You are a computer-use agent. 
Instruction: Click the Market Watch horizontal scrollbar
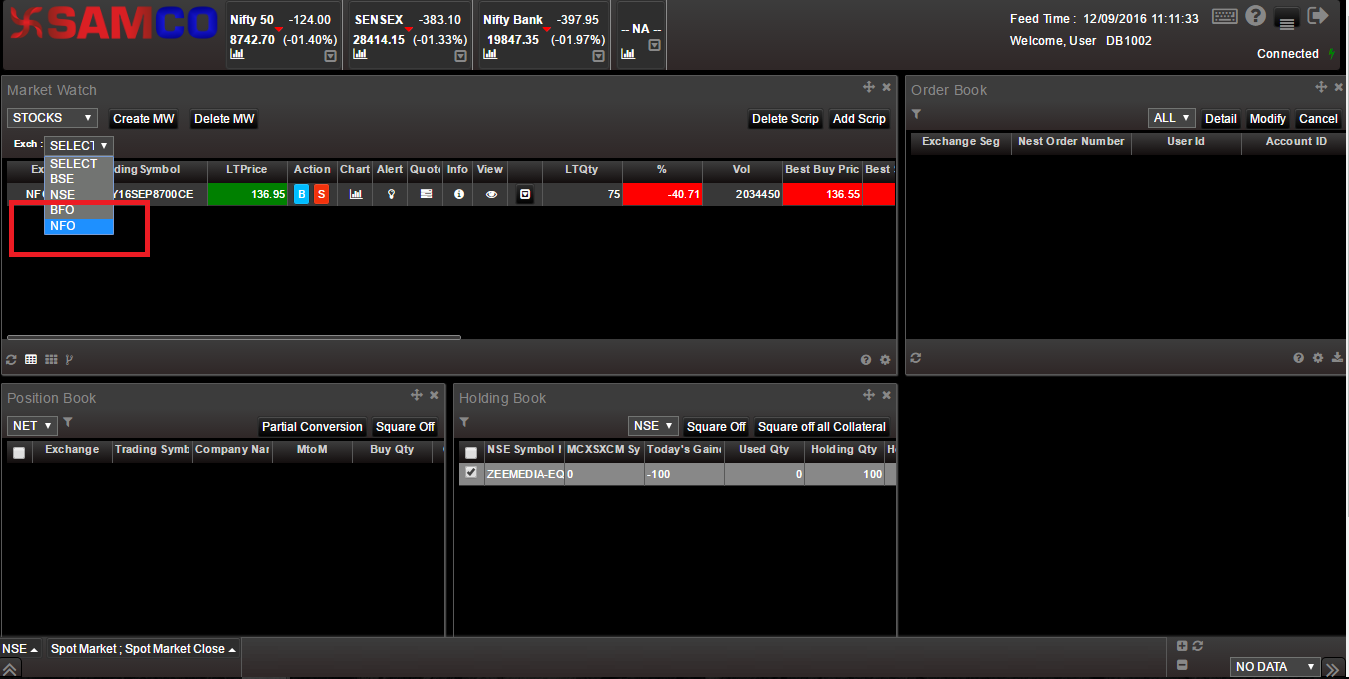(x=234, y=338)
